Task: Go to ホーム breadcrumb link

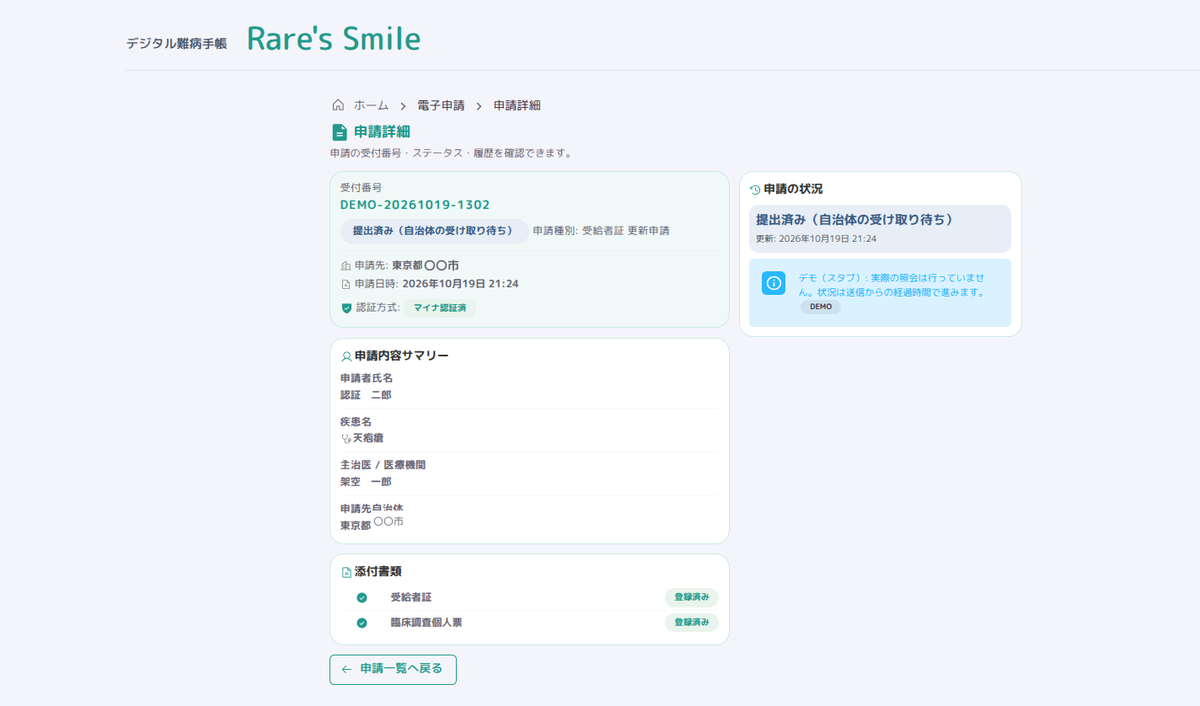Action: pyautogui.click(x=370, y=105)
